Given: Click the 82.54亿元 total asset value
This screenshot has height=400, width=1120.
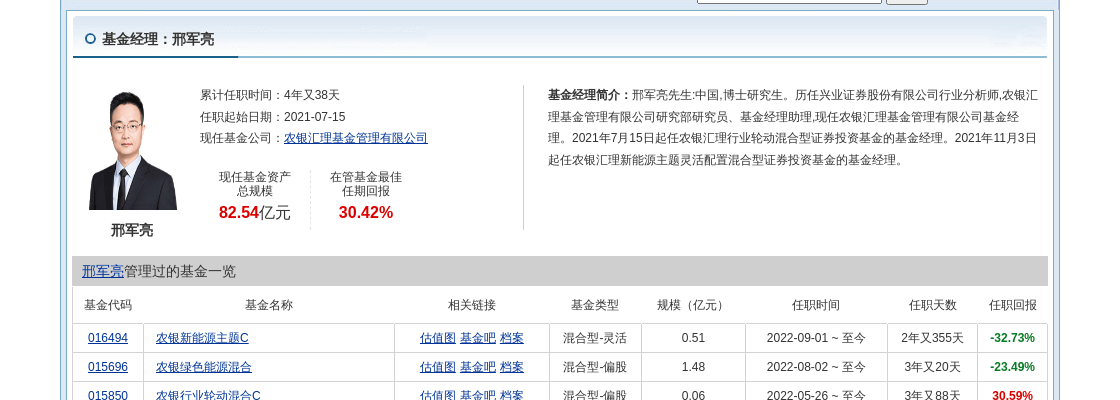Looking at the screenshot, I should tap(254, 212).
